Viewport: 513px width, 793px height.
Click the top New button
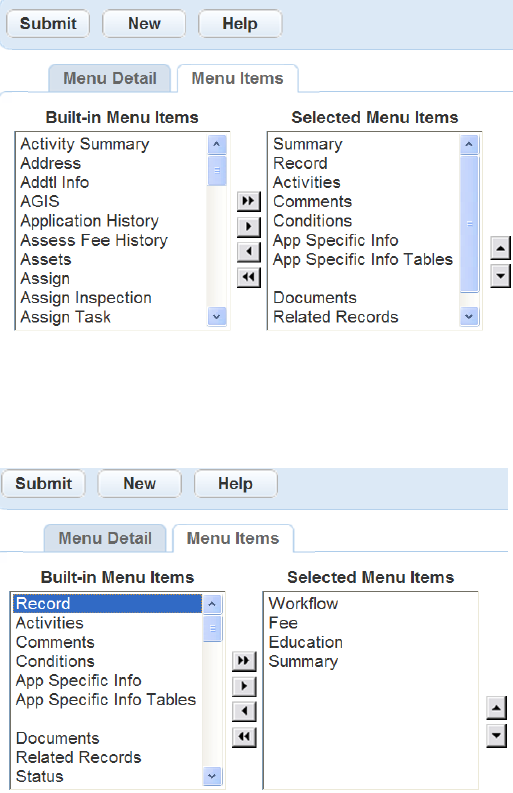[144, 23]
